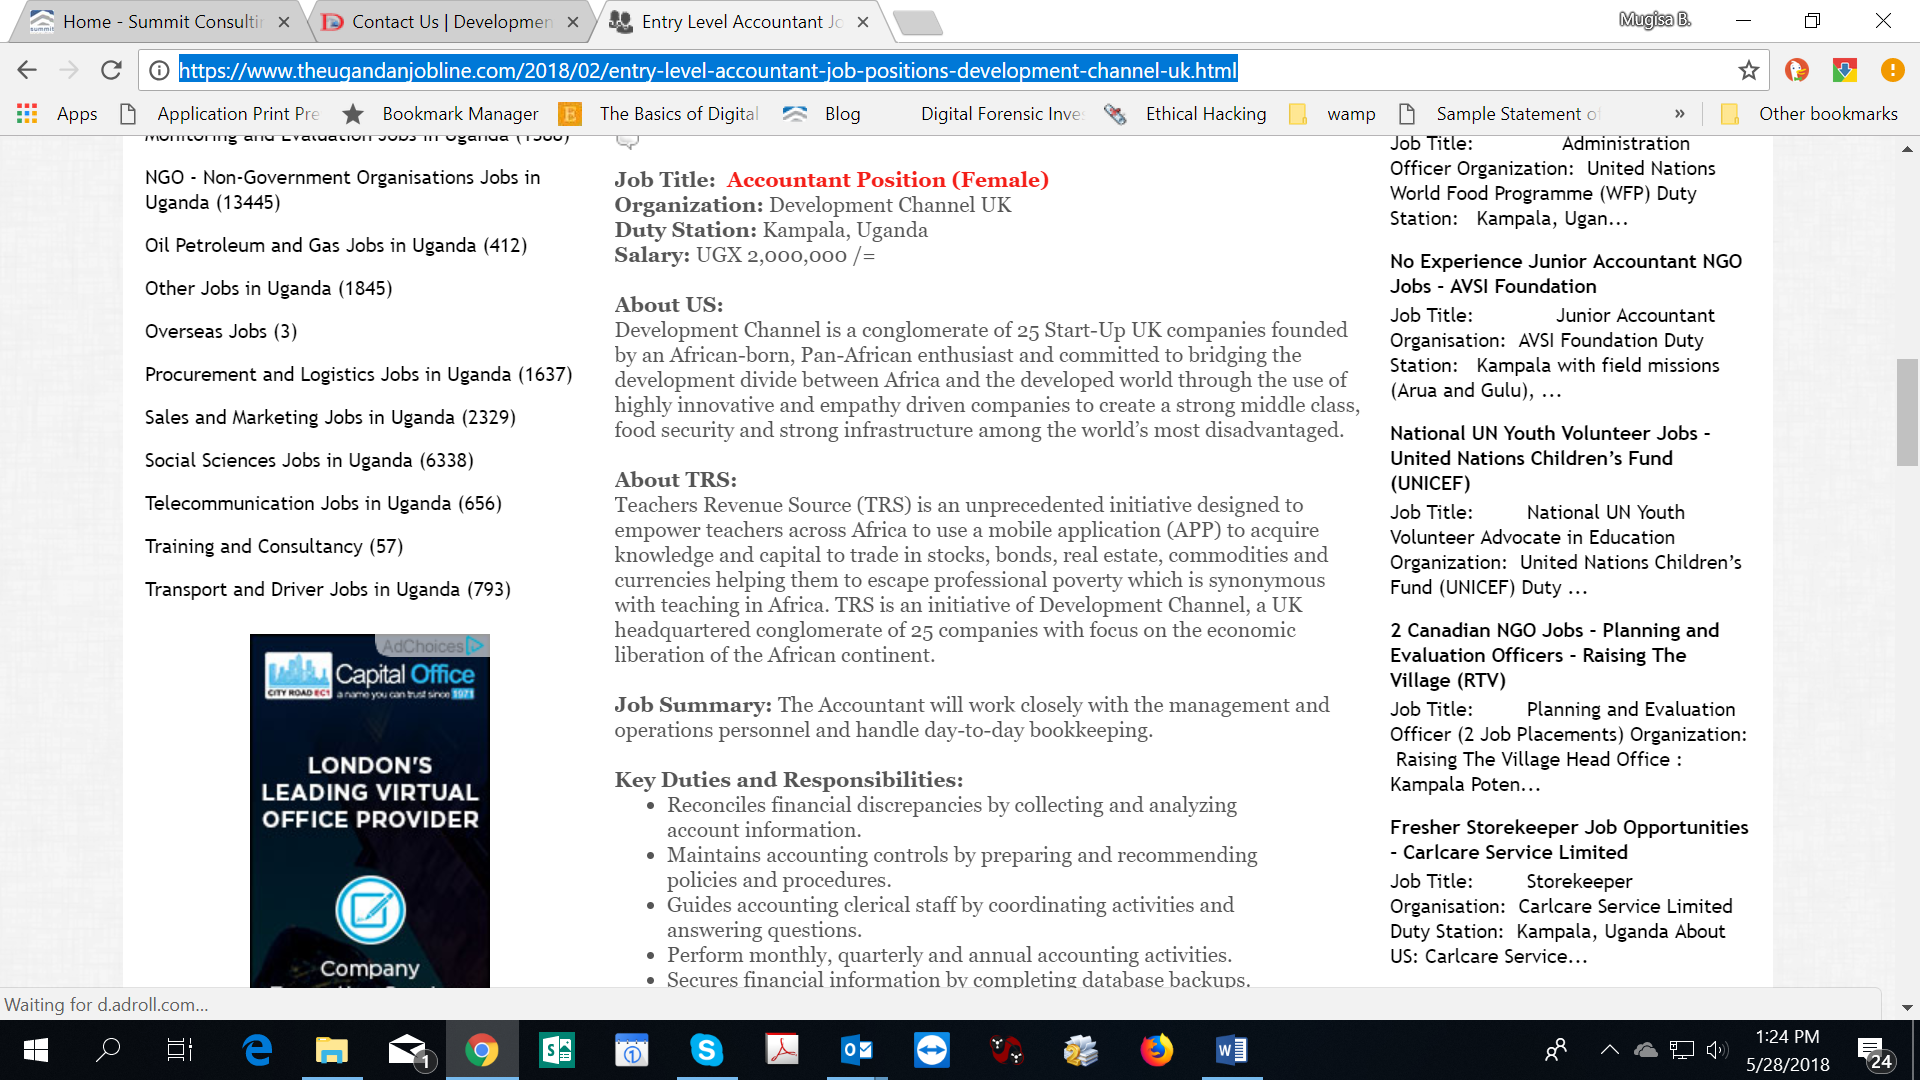This screenshot has height=1080, width=1920.
Task: Open The Basics of Digital bookmark
Action: click(x=660, y=114)
